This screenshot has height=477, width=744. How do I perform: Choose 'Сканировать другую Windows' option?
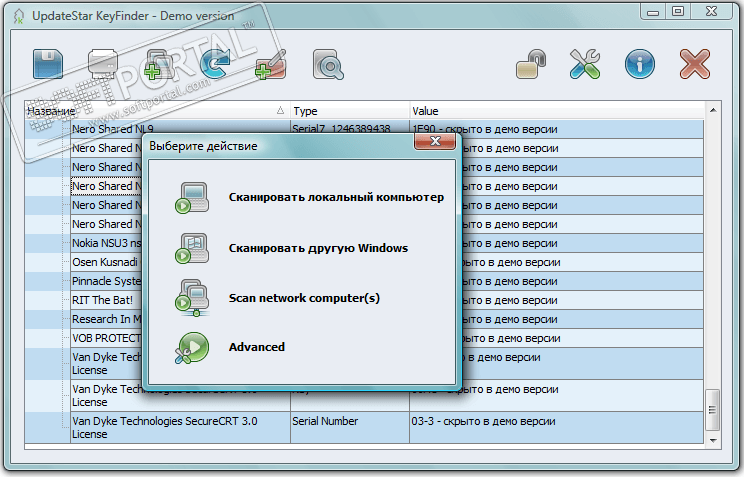coord(318,248)
